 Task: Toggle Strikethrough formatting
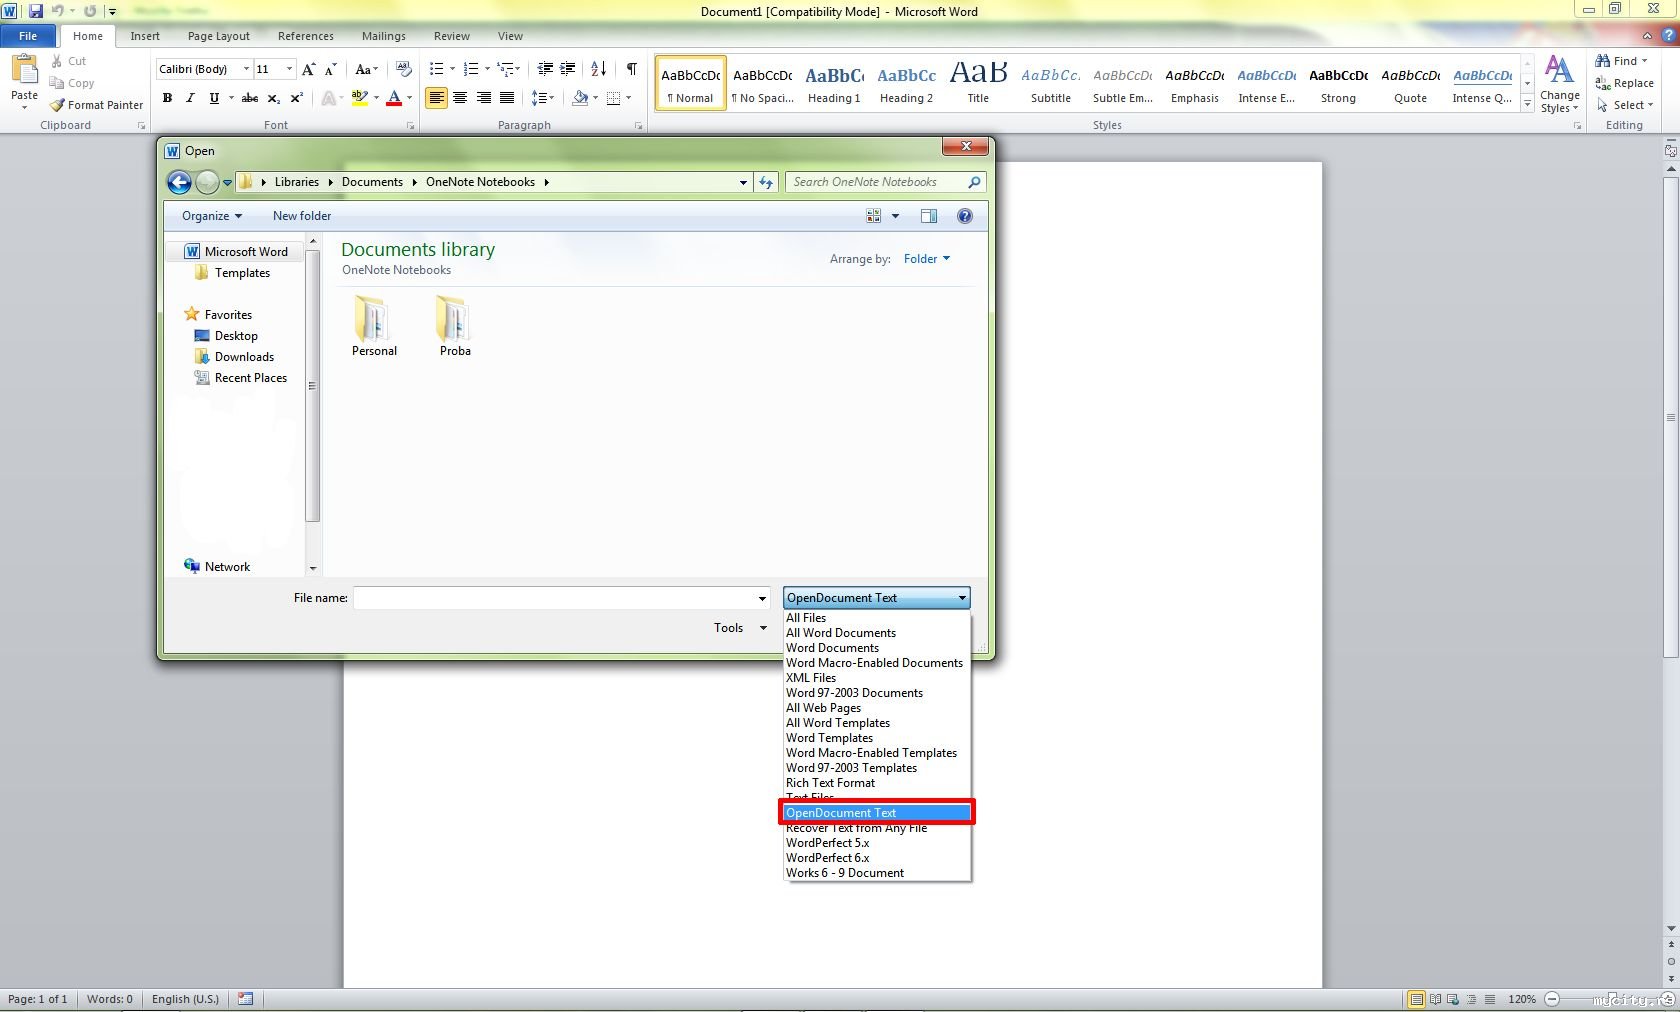pyautogui.click(x=250, y=98)
